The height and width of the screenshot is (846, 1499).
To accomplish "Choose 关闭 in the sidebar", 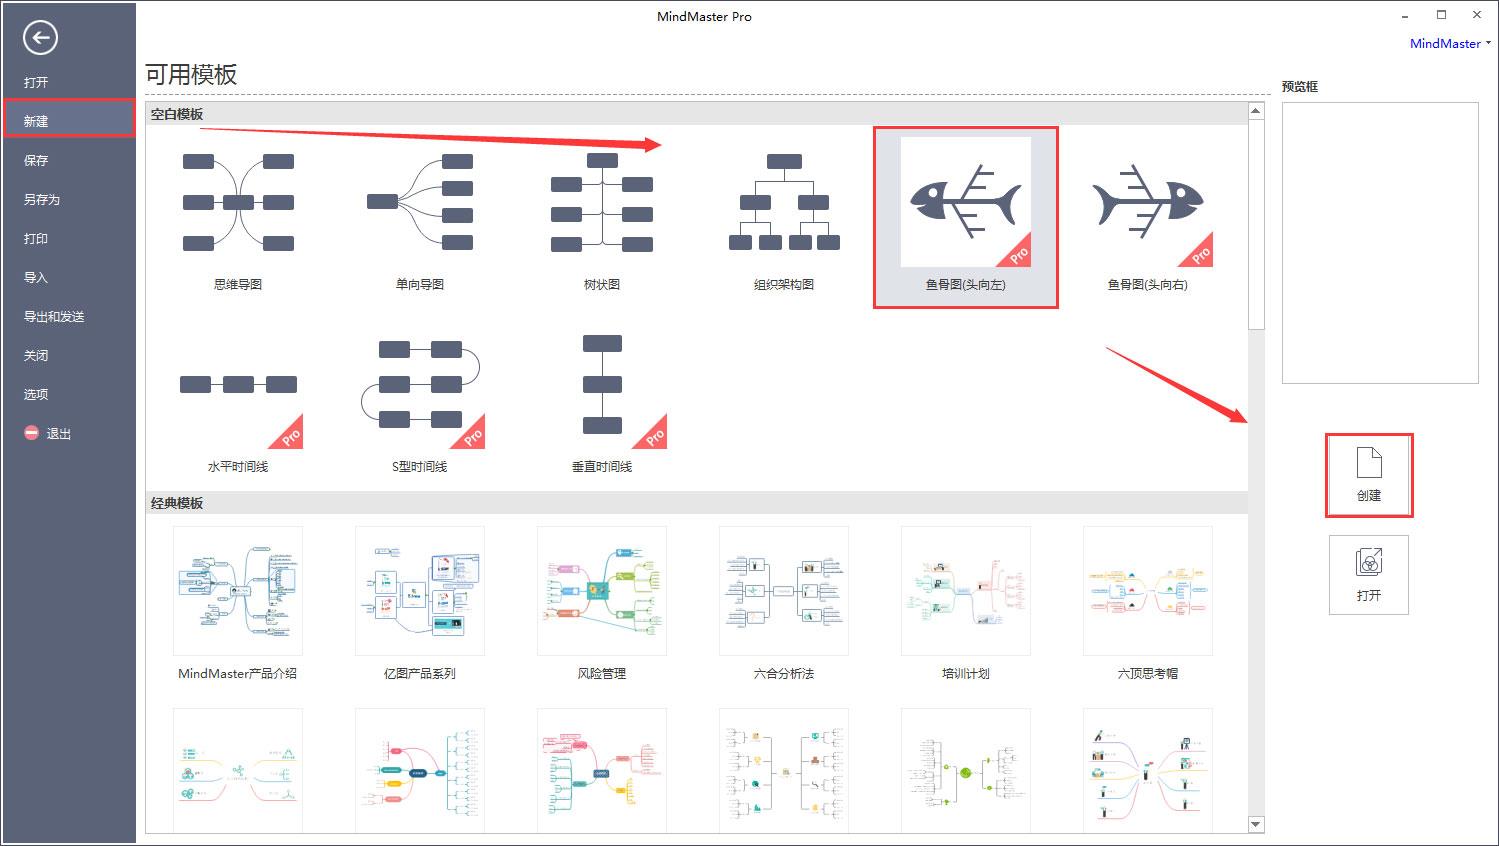I will coord(36,355).
